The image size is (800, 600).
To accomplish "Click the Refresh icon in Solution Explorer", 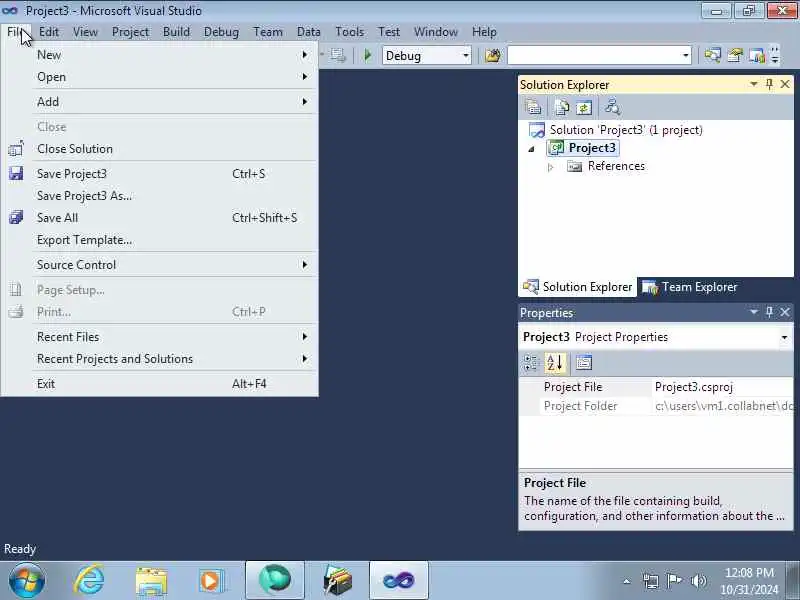I will [584, 107].
